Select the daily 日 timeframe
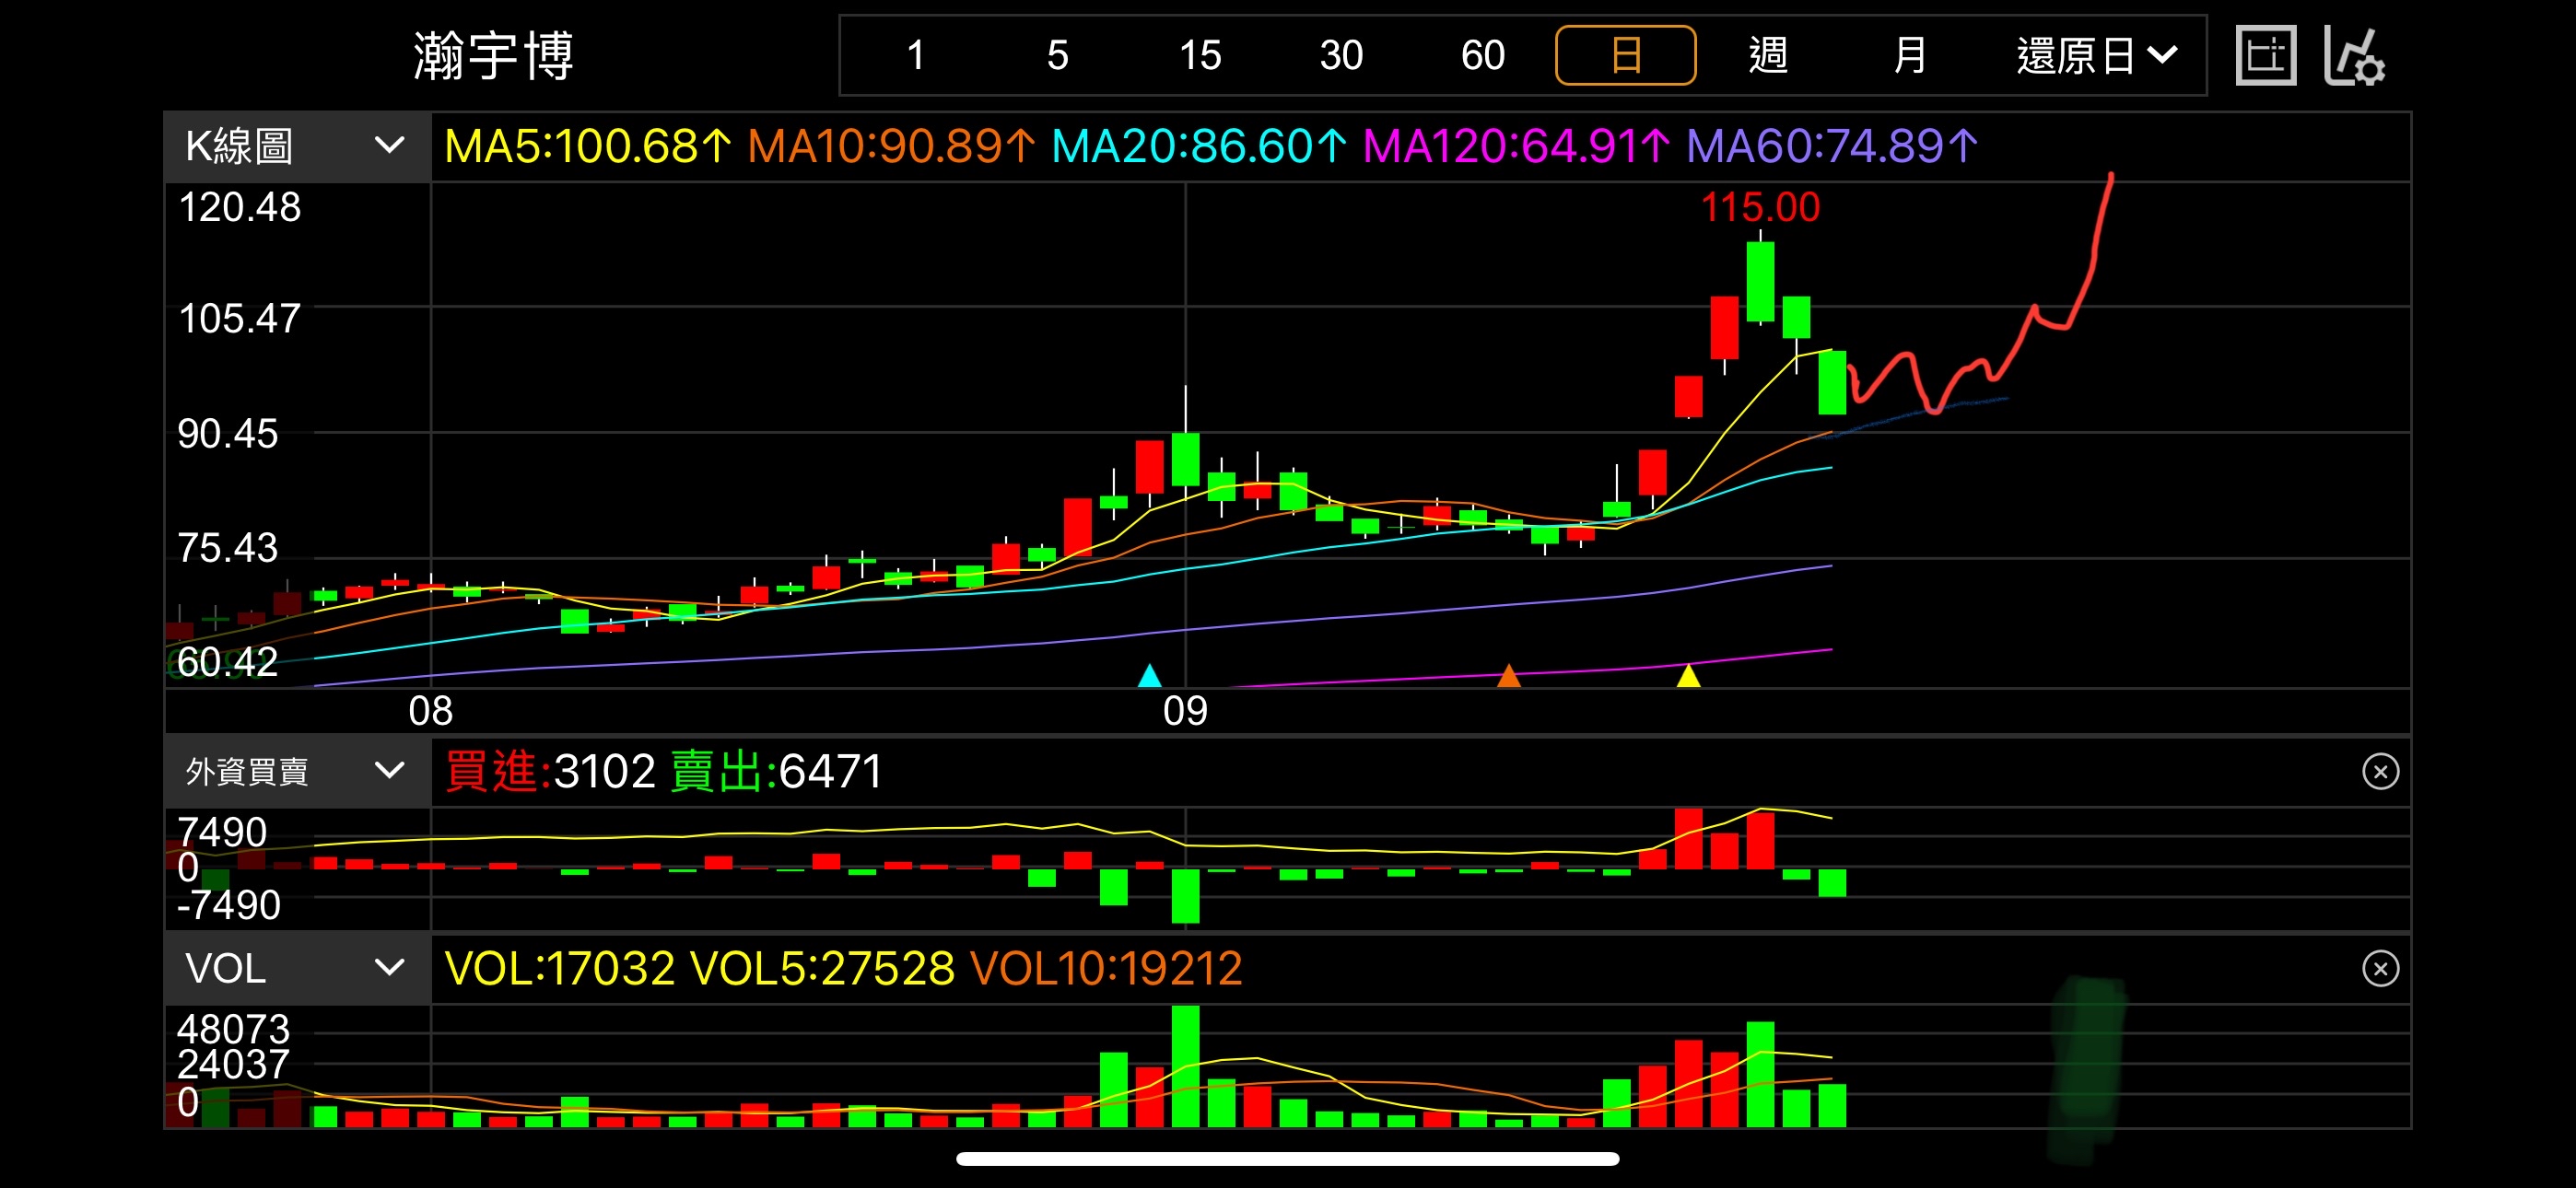This screenshot has height=1188, width=2576. pyautogui.click(x=1625, y=56)
